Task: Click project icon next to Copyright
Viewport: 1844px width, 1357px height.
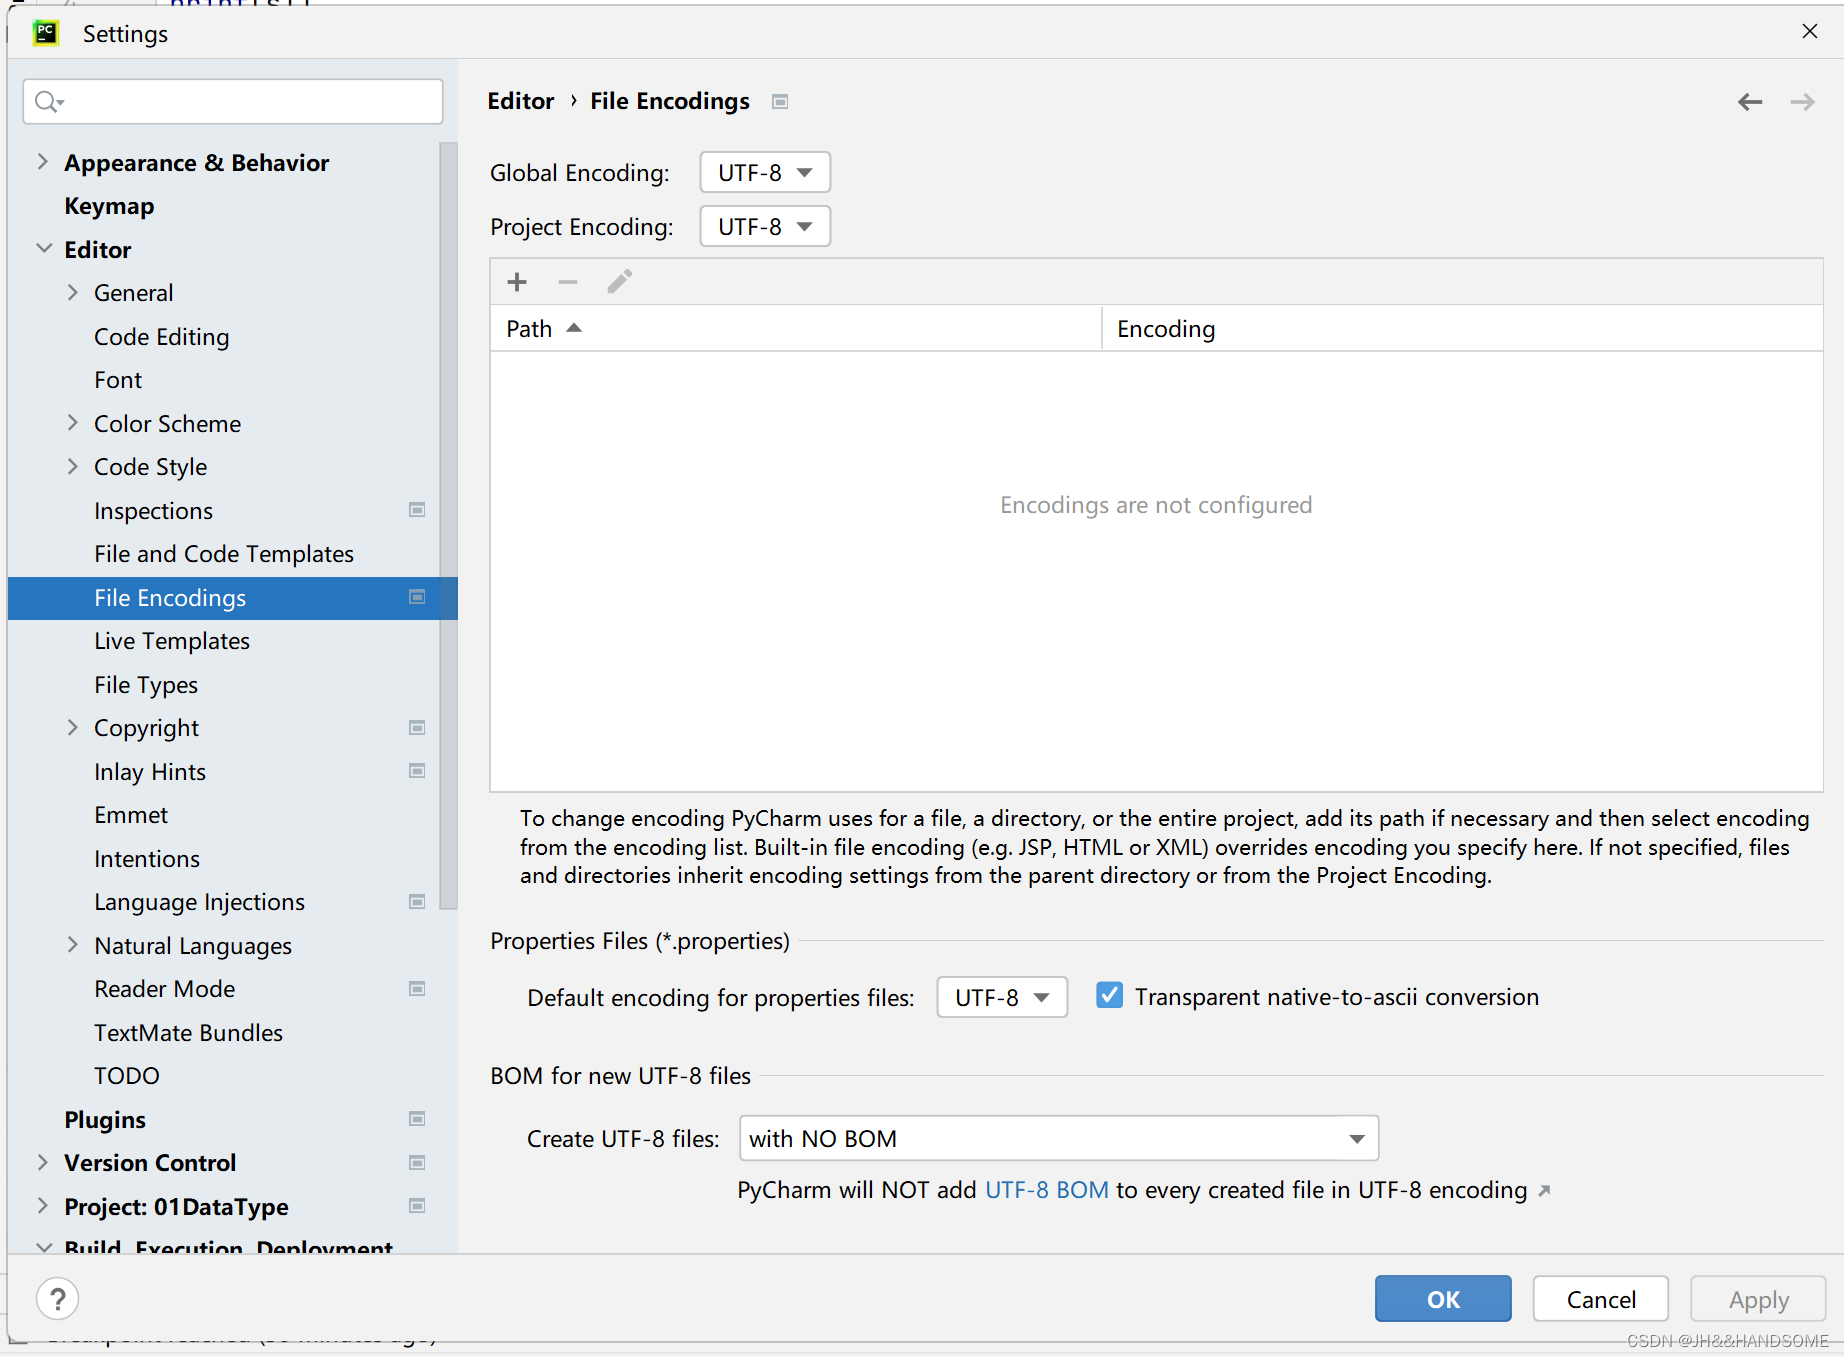Action: coord(417,728)
